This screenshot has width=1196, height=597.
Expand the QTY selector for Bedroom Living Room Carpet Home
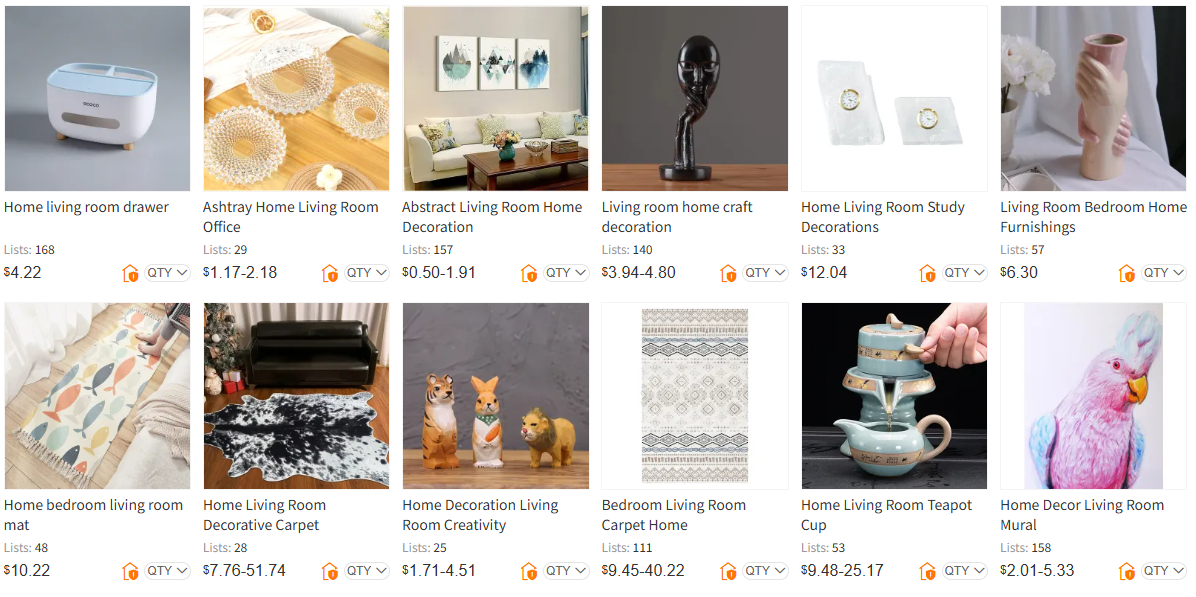(x=765, y=571)
